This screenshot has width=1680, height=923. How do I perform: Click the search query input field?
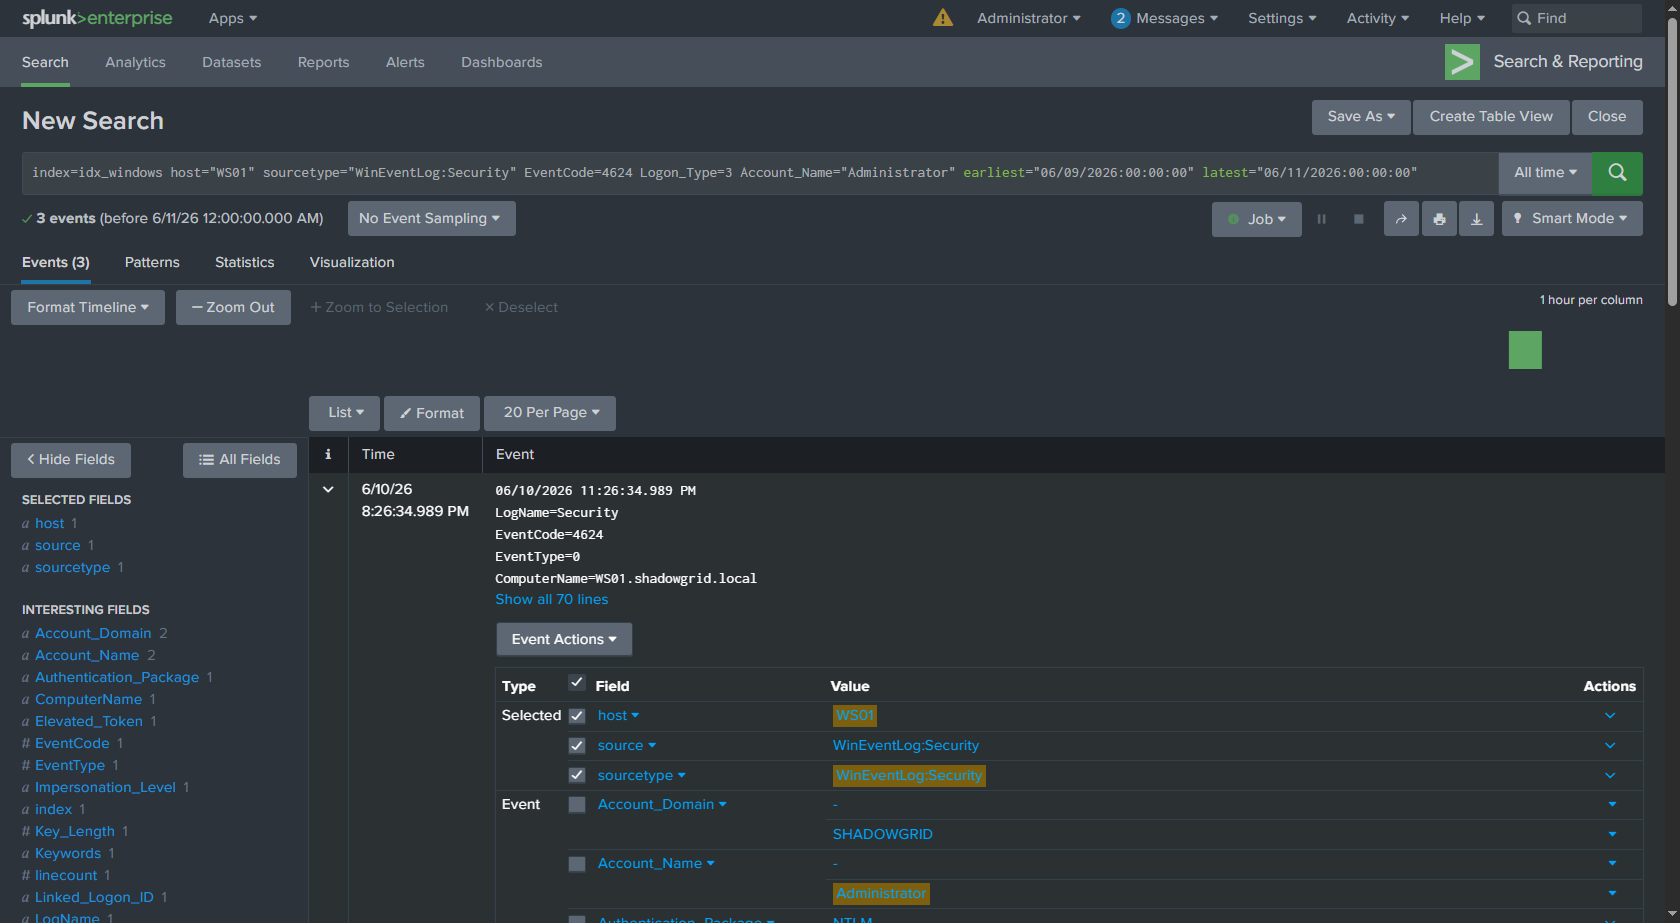(760, 173)
